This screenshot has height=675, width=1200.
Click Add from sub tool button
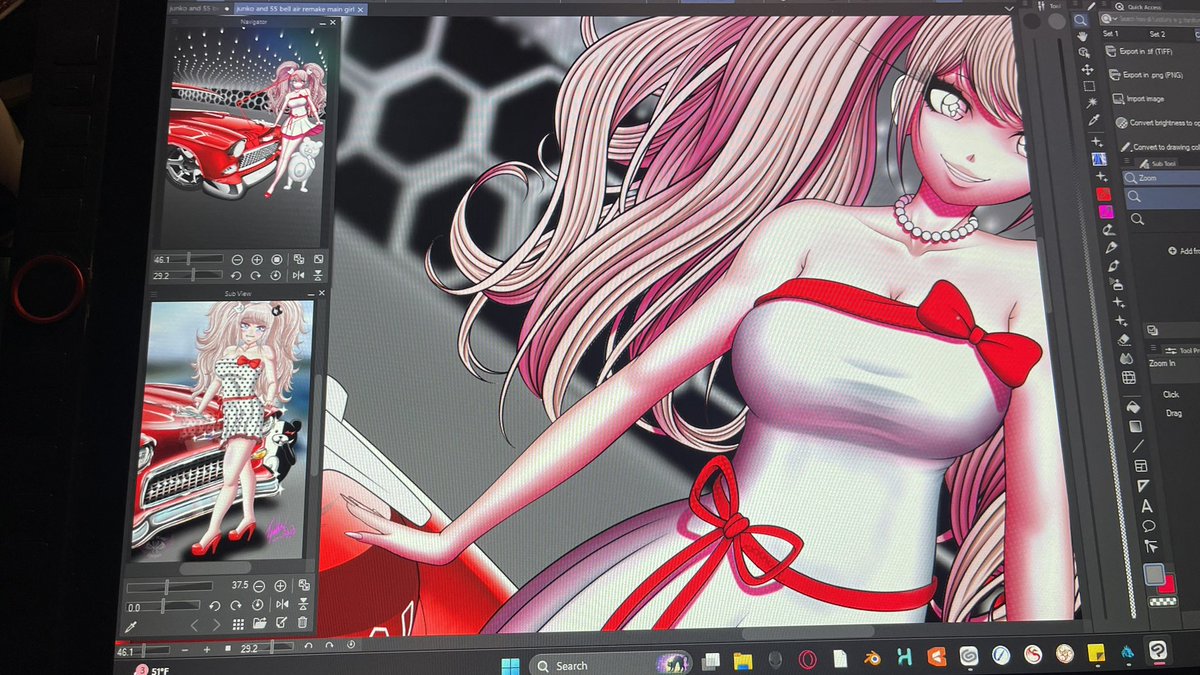(x=1186, y=250)
